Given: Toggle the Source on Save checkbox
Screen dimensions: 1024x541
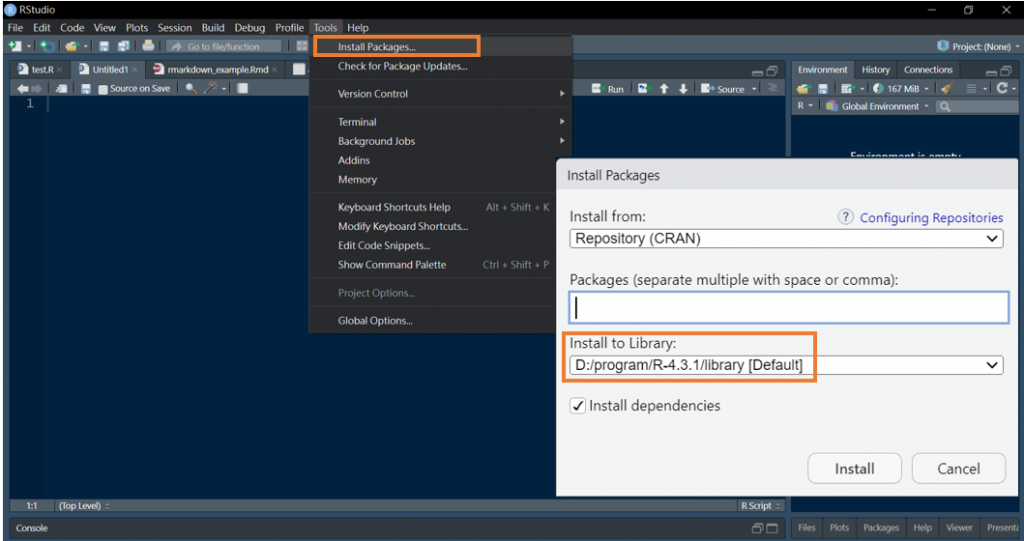Looking at the screenshot, I should click(x=103, y=89).
